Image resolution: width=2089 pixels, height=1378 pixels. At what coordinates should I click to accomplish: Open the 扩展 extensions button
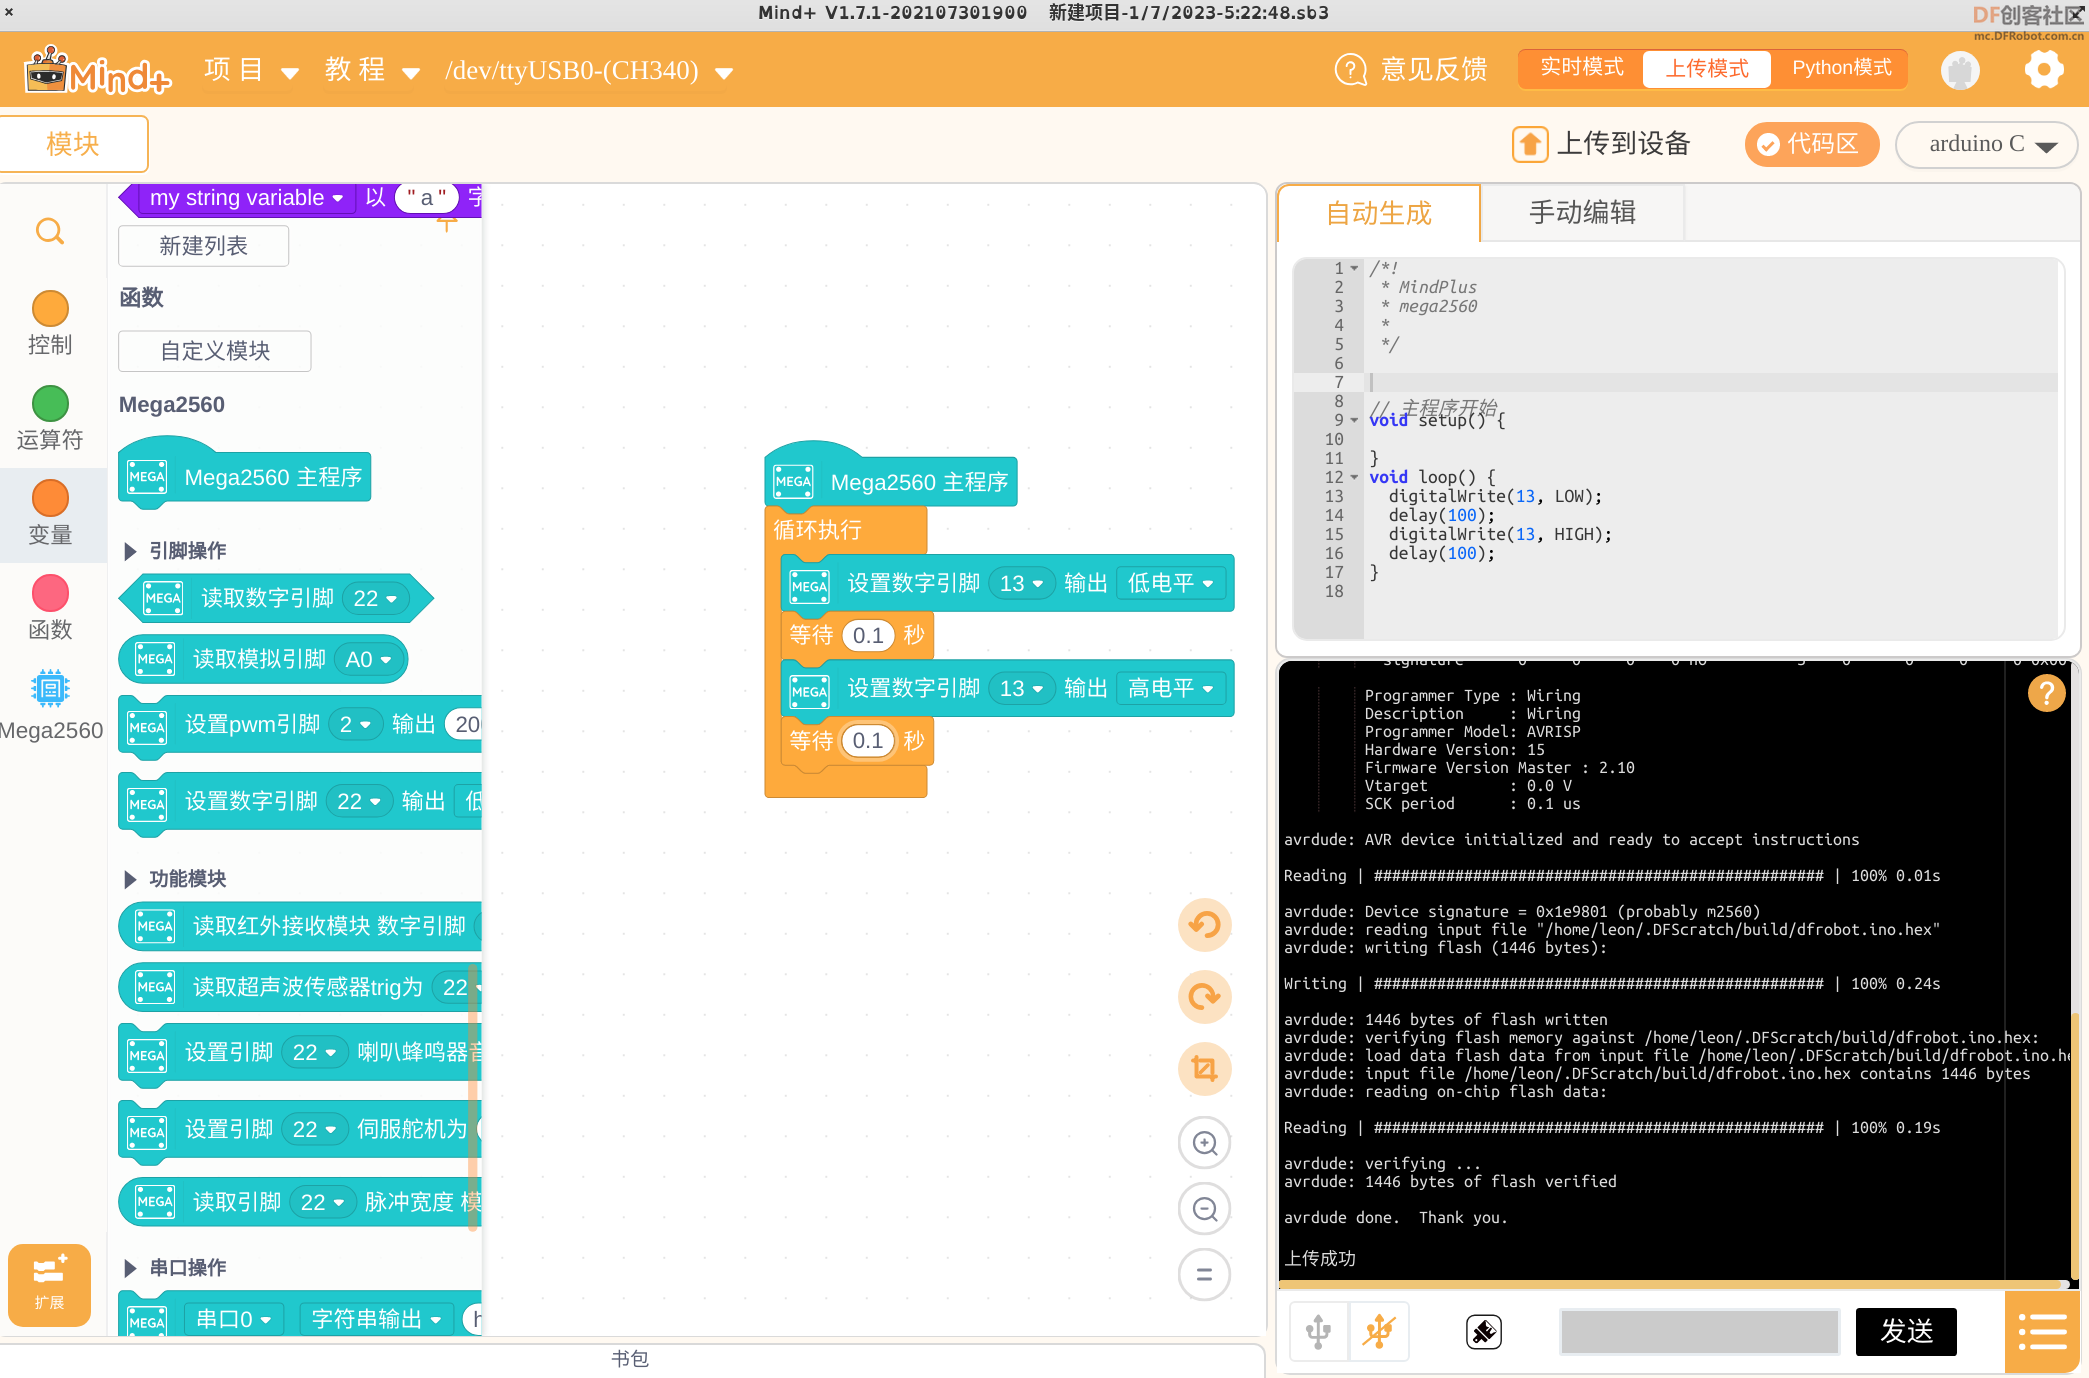click(x=49, y=1284)
